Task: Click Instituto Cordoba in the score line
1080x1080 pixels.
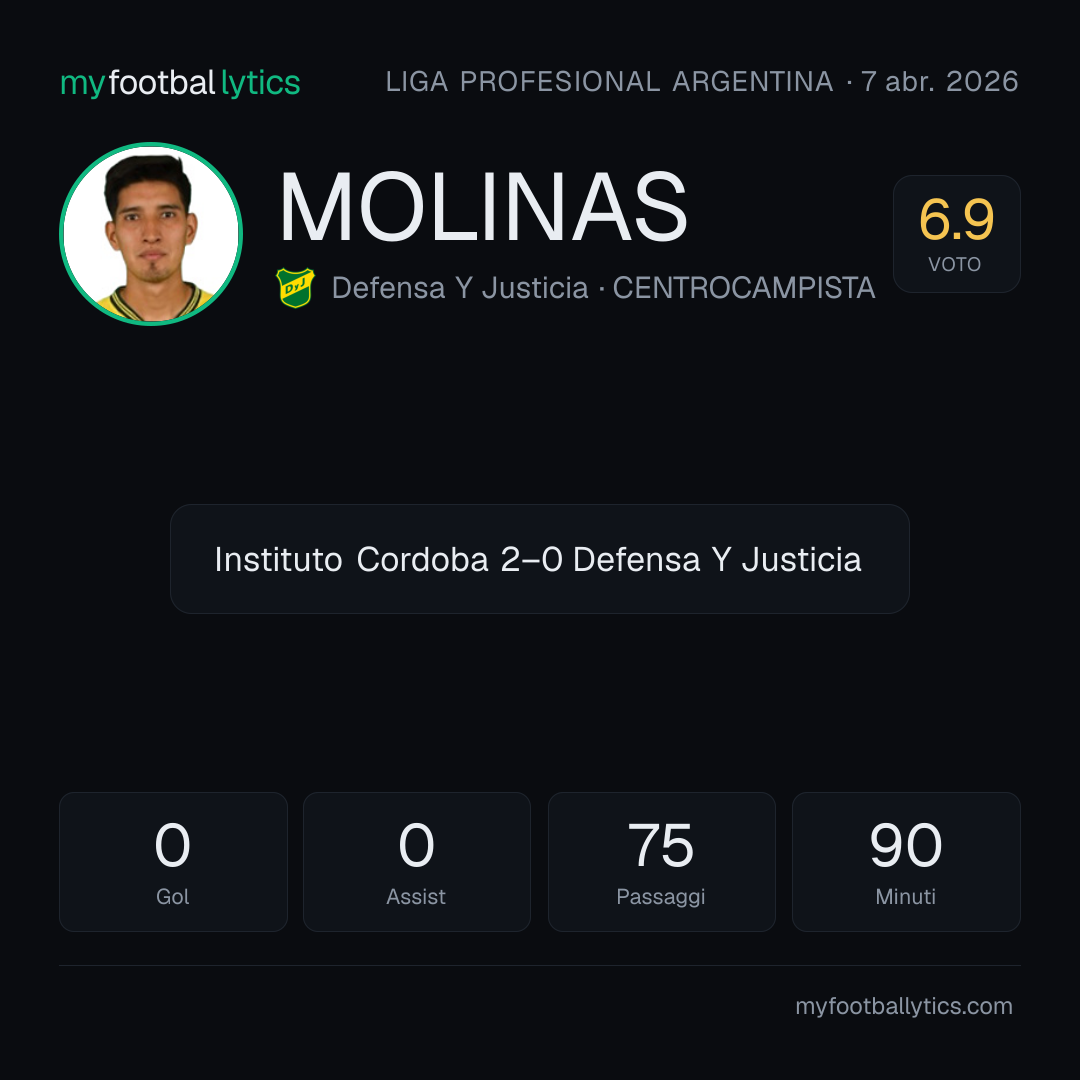Action: point(351,559)
